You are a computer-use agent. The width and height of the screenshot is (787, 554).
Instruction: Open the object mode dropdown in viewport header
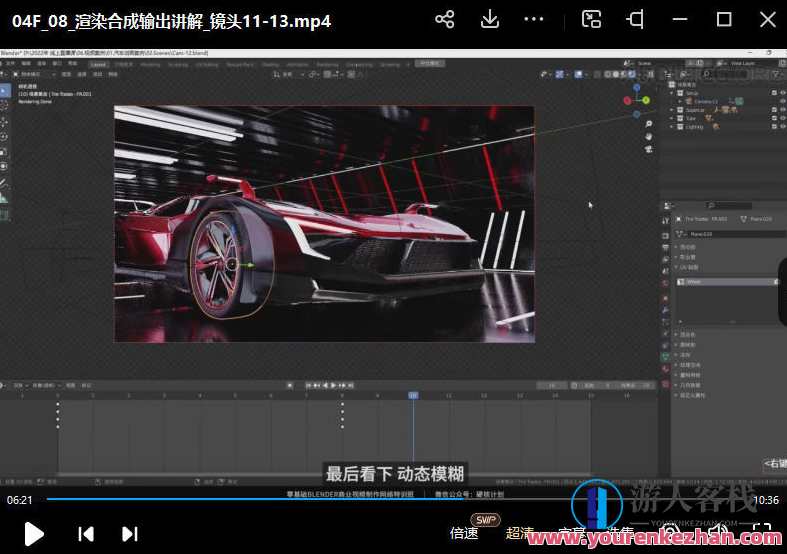pyautogui.click(x=34, y=74)
